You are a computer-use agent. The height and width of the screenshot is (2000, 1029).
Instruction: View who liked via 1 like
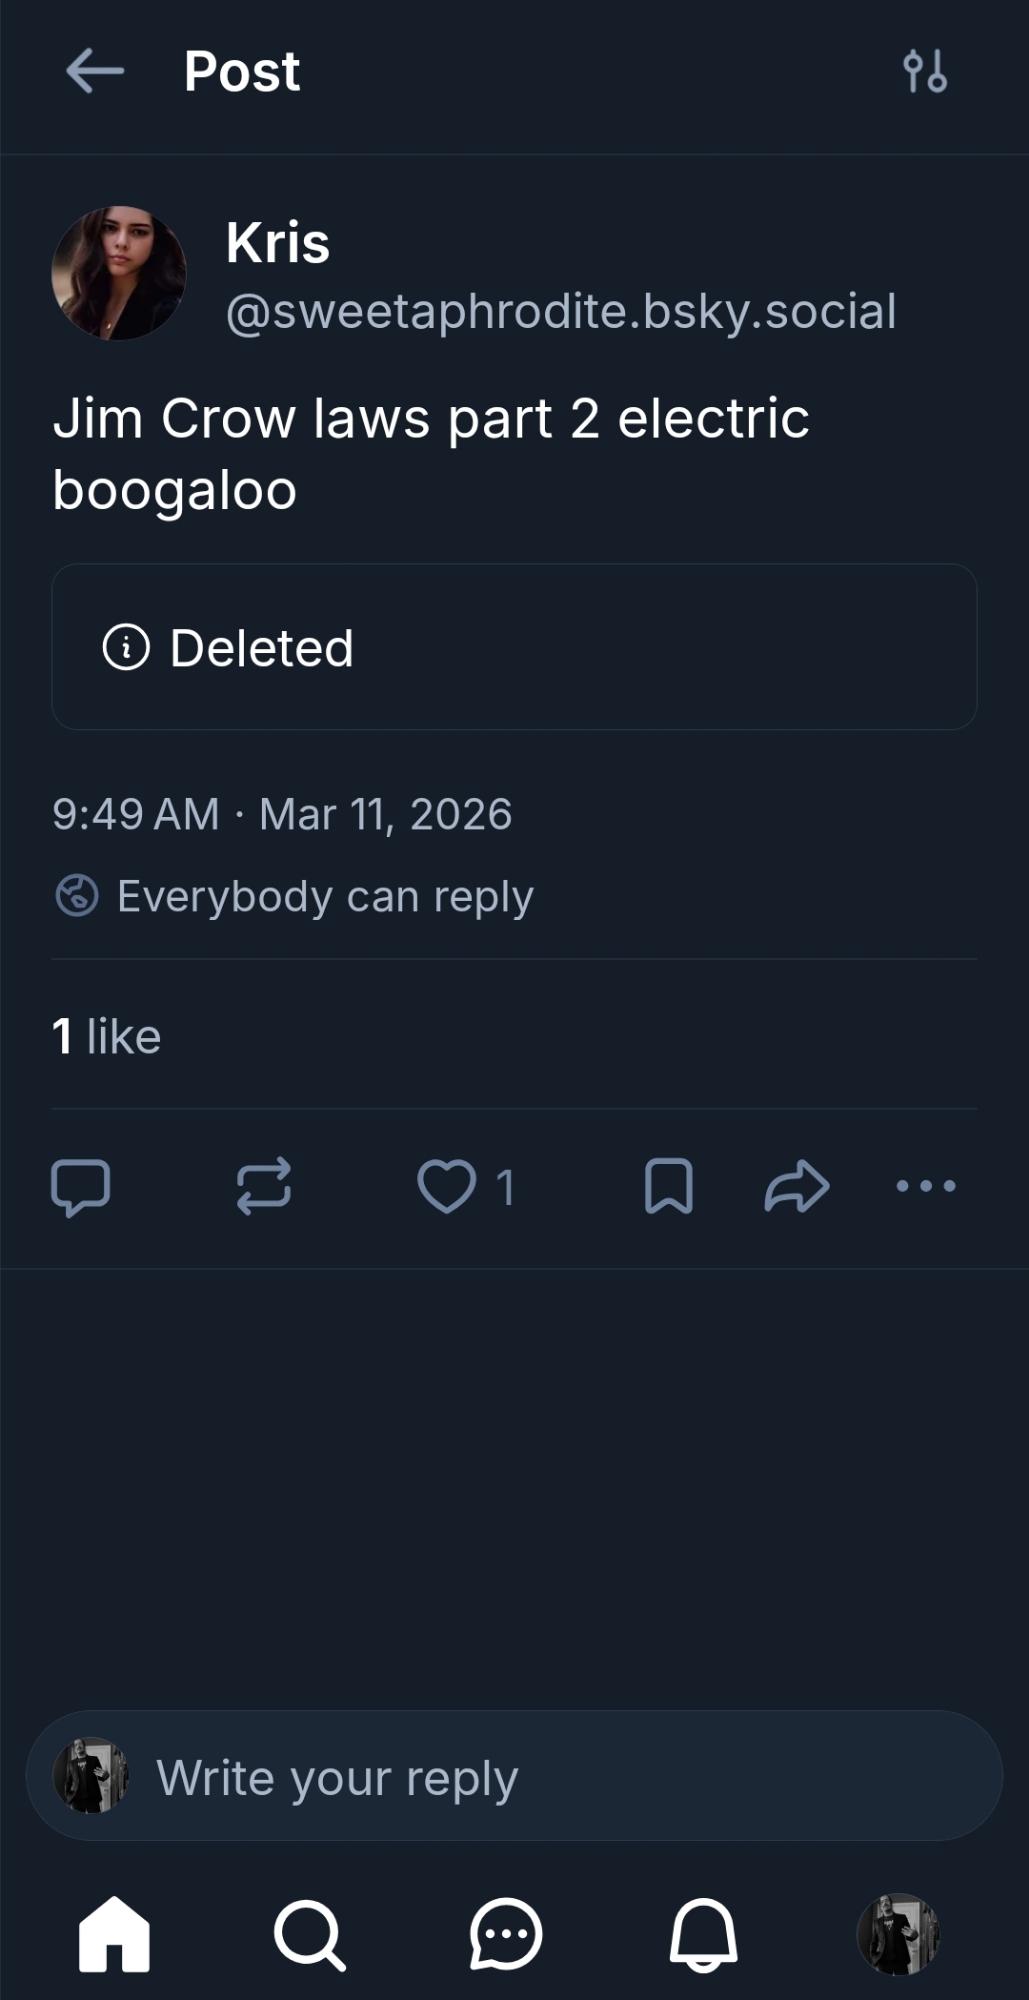107,1036
